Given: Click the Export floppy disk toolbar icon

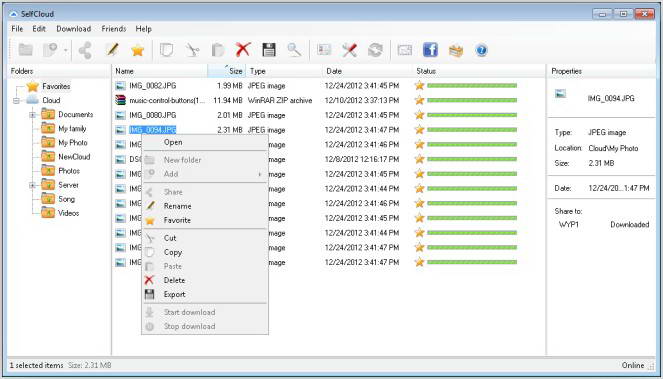Looking at the screenshot, I should [269, 50].
